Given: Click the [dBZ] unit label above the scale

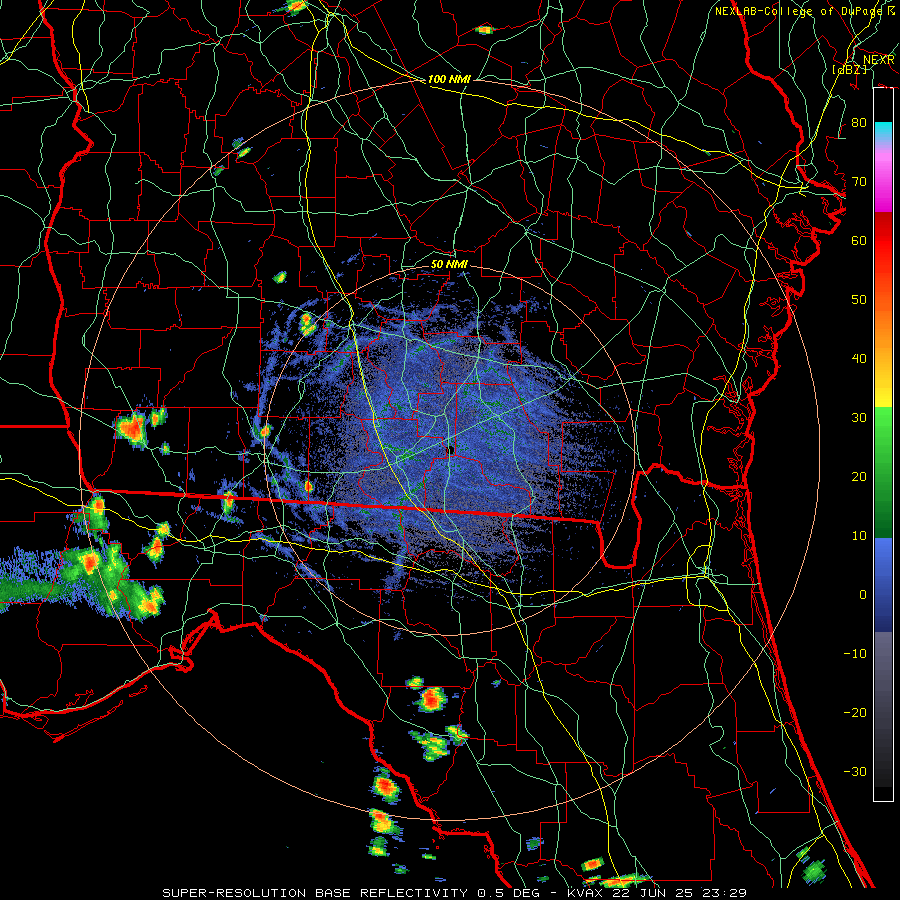Looking at the screenshot, I should click(849, 69).
